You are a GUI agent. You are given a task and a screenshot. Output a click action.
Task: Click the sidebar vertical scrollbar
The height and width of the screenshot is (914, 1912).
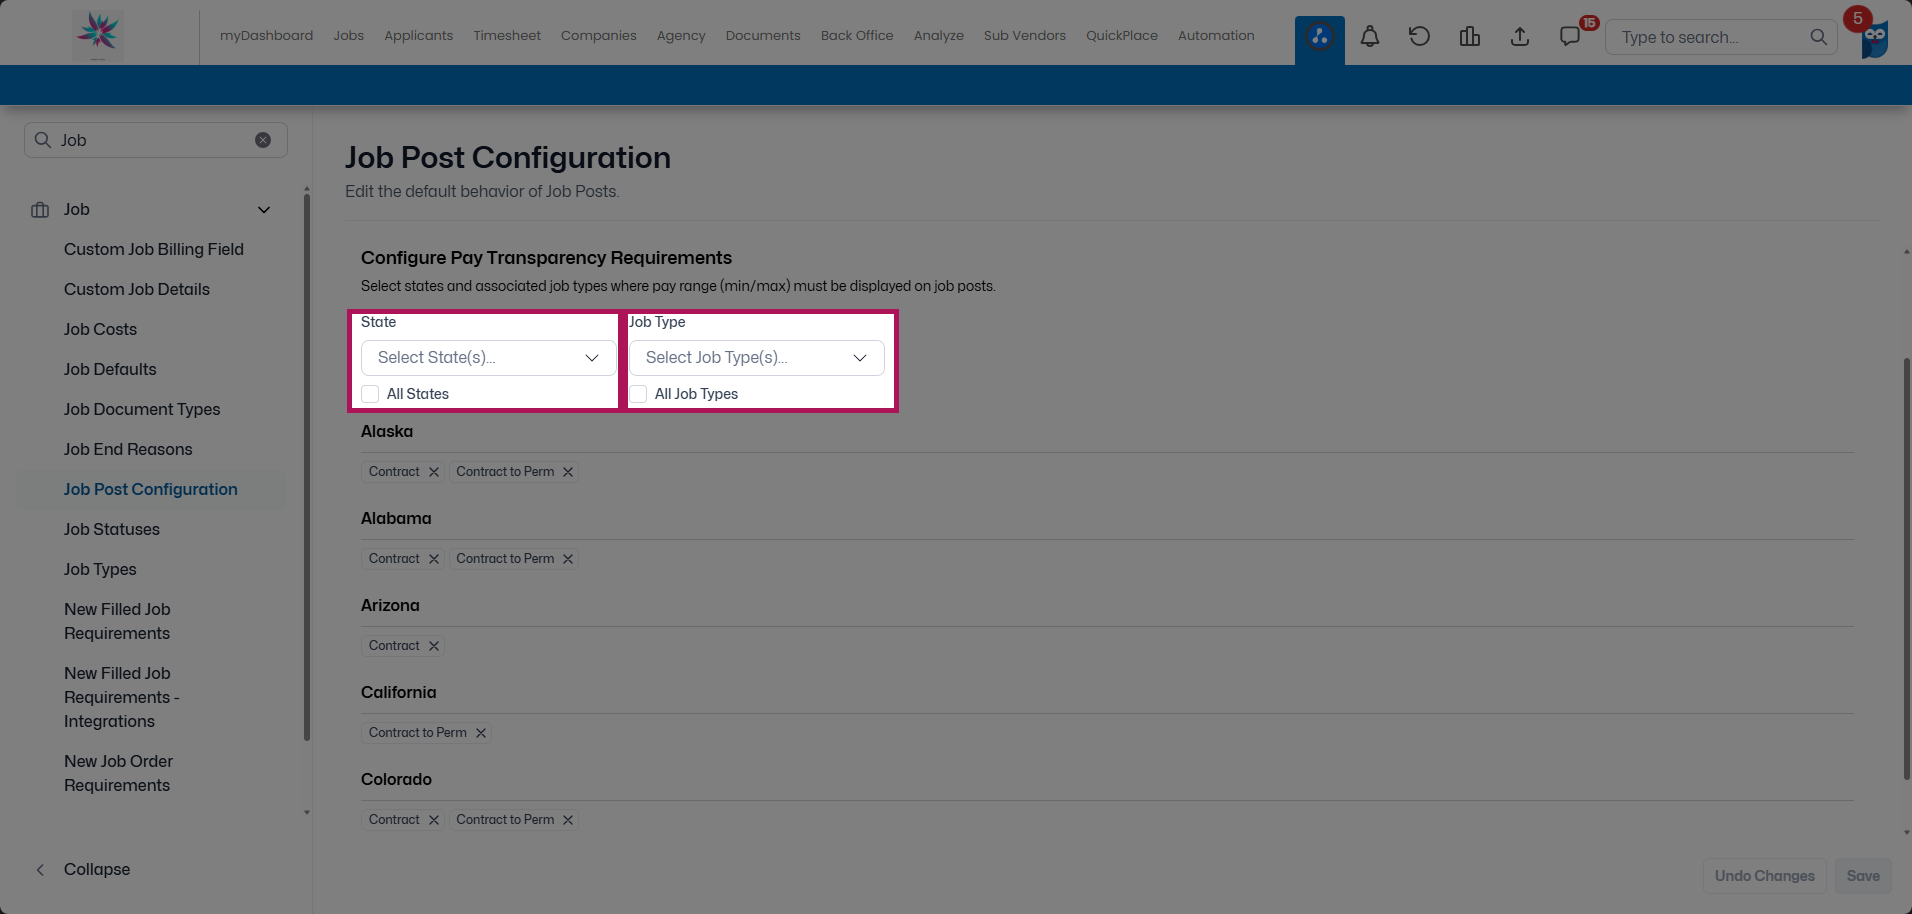click(307, 467)
